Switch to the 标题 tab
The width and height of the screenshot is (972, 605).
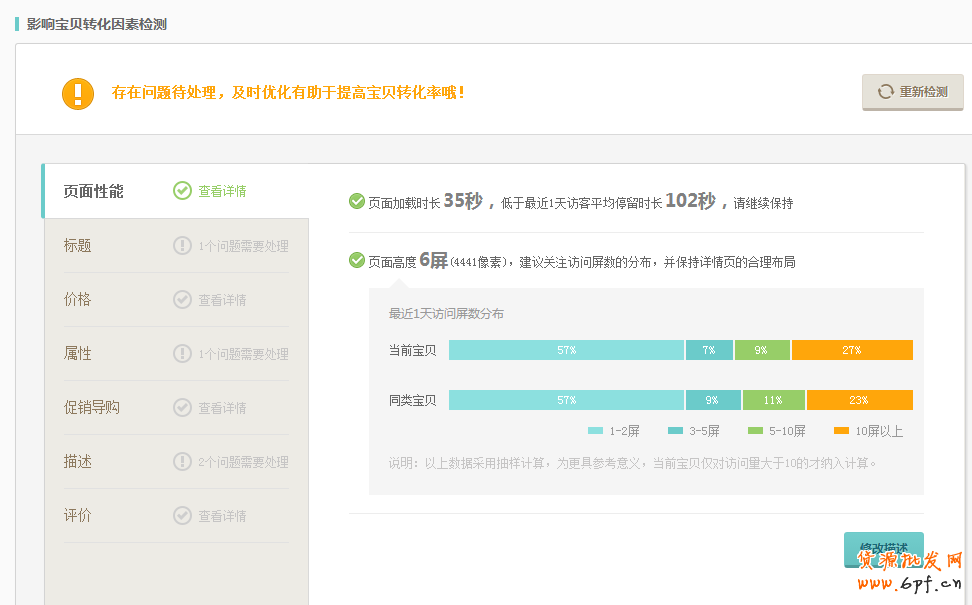pyautogui.click(x=78, y=245)
